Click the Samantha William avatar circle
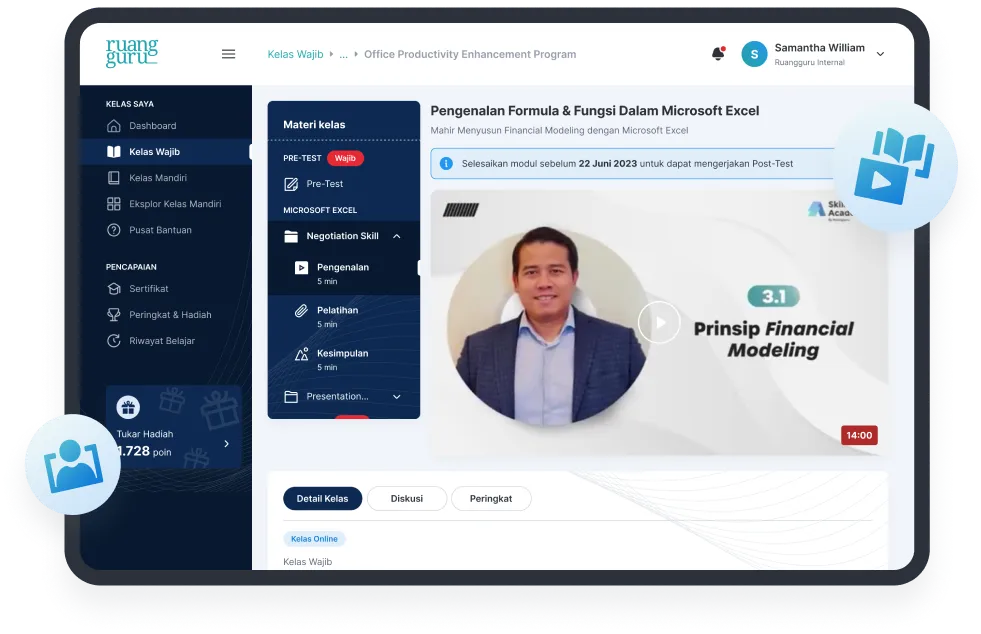 coord(754,54)
